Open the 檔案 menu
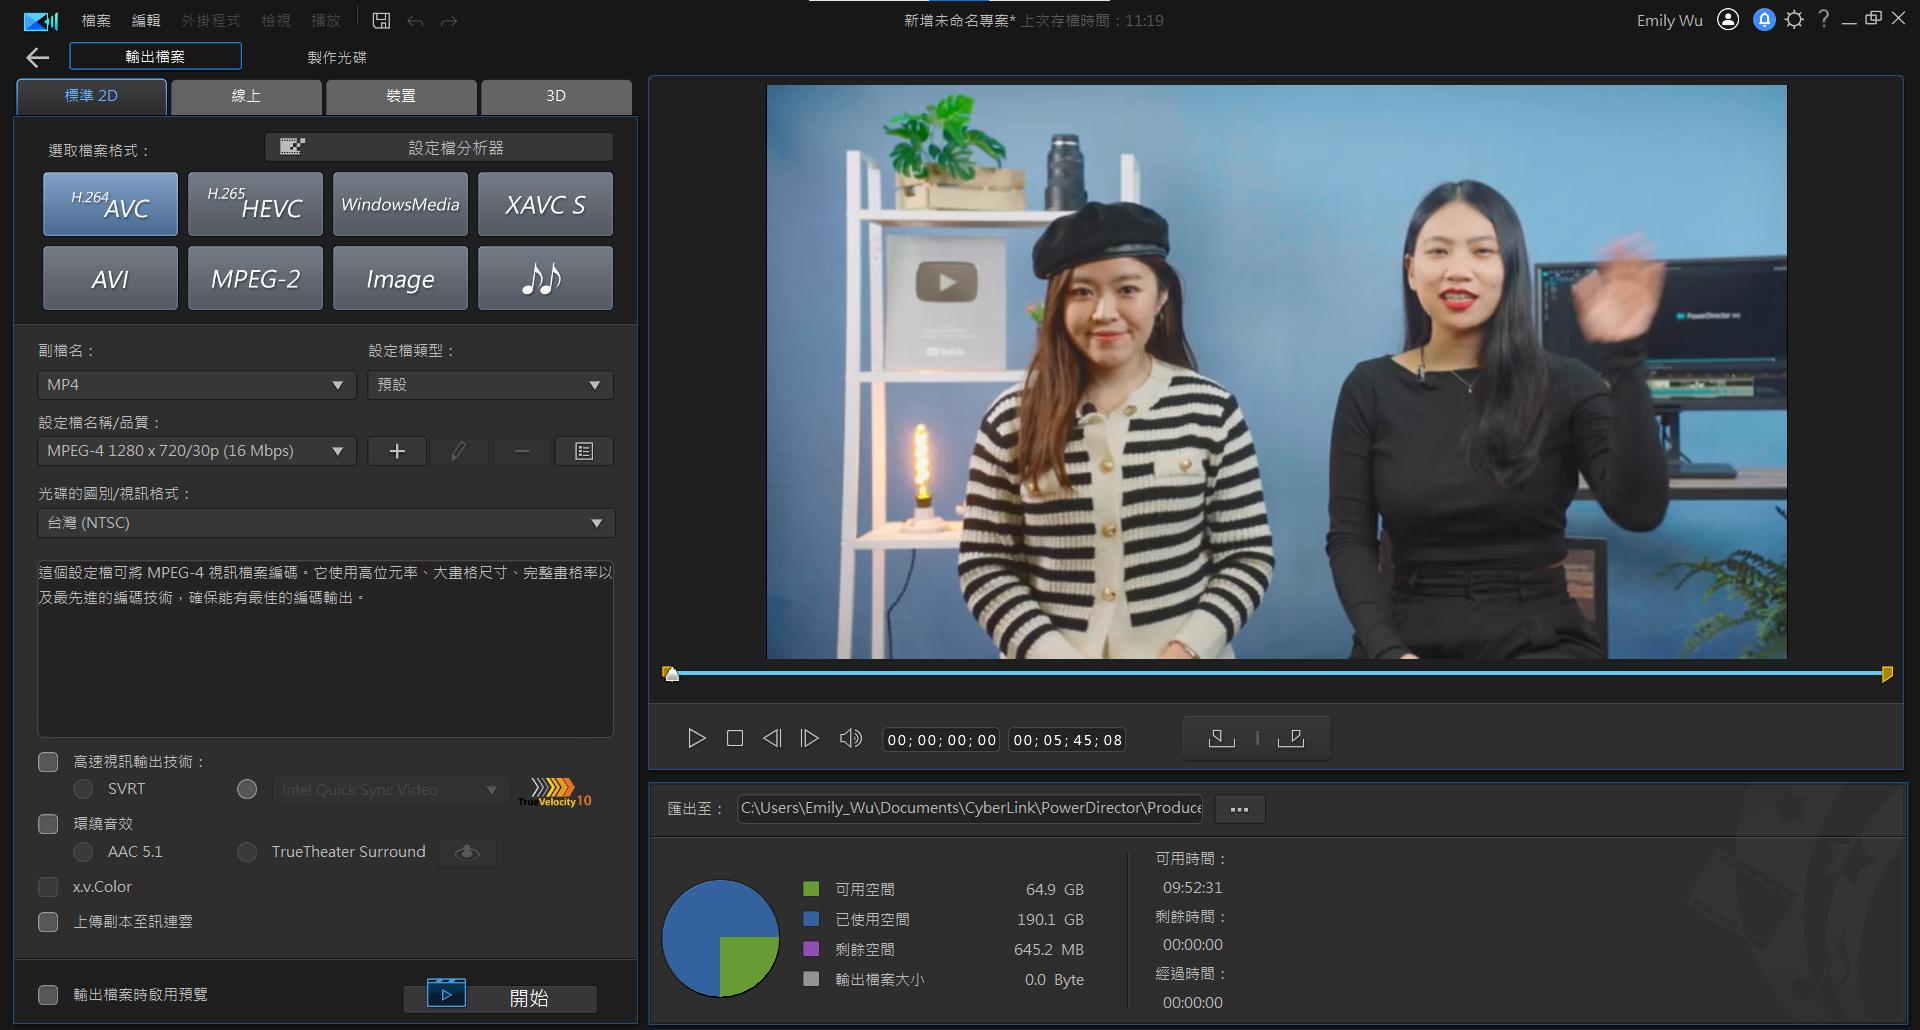Viewport: 1920px width, 1030px height. coord(96,20)
